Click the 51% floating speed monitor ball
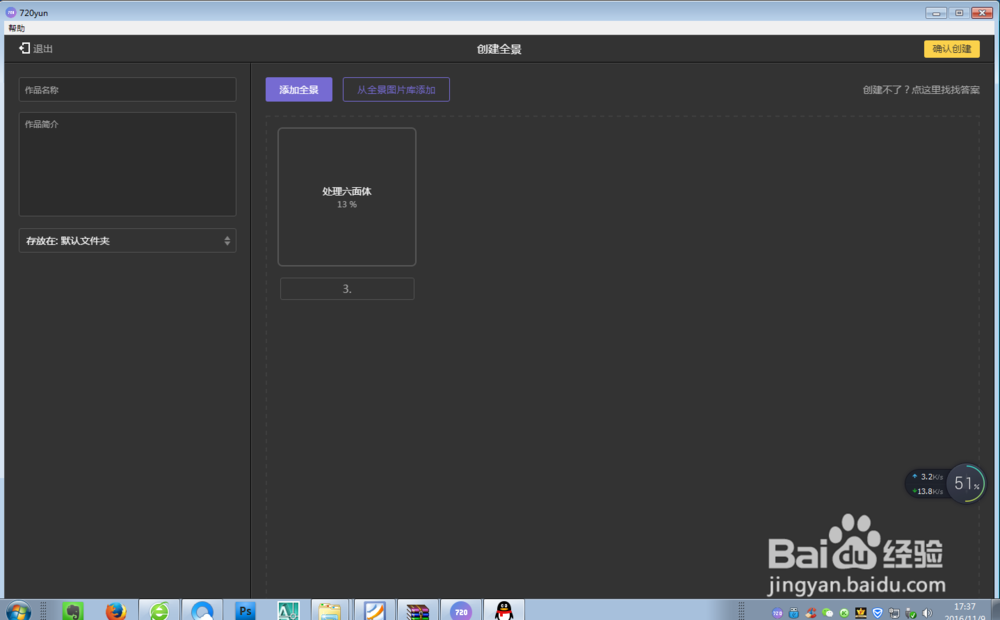The image size is (1000, 620). point(966,483)
